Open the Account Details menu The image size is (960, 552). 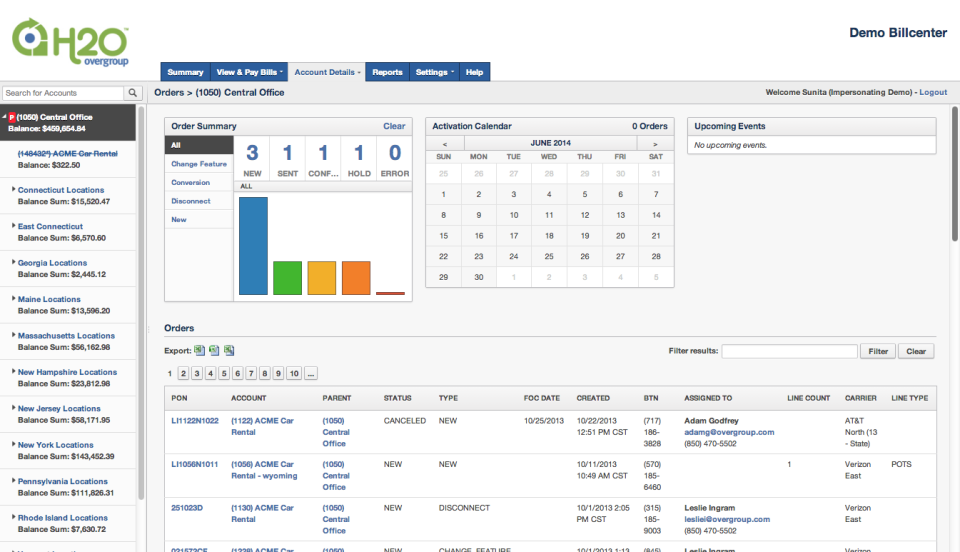(327, 72)
